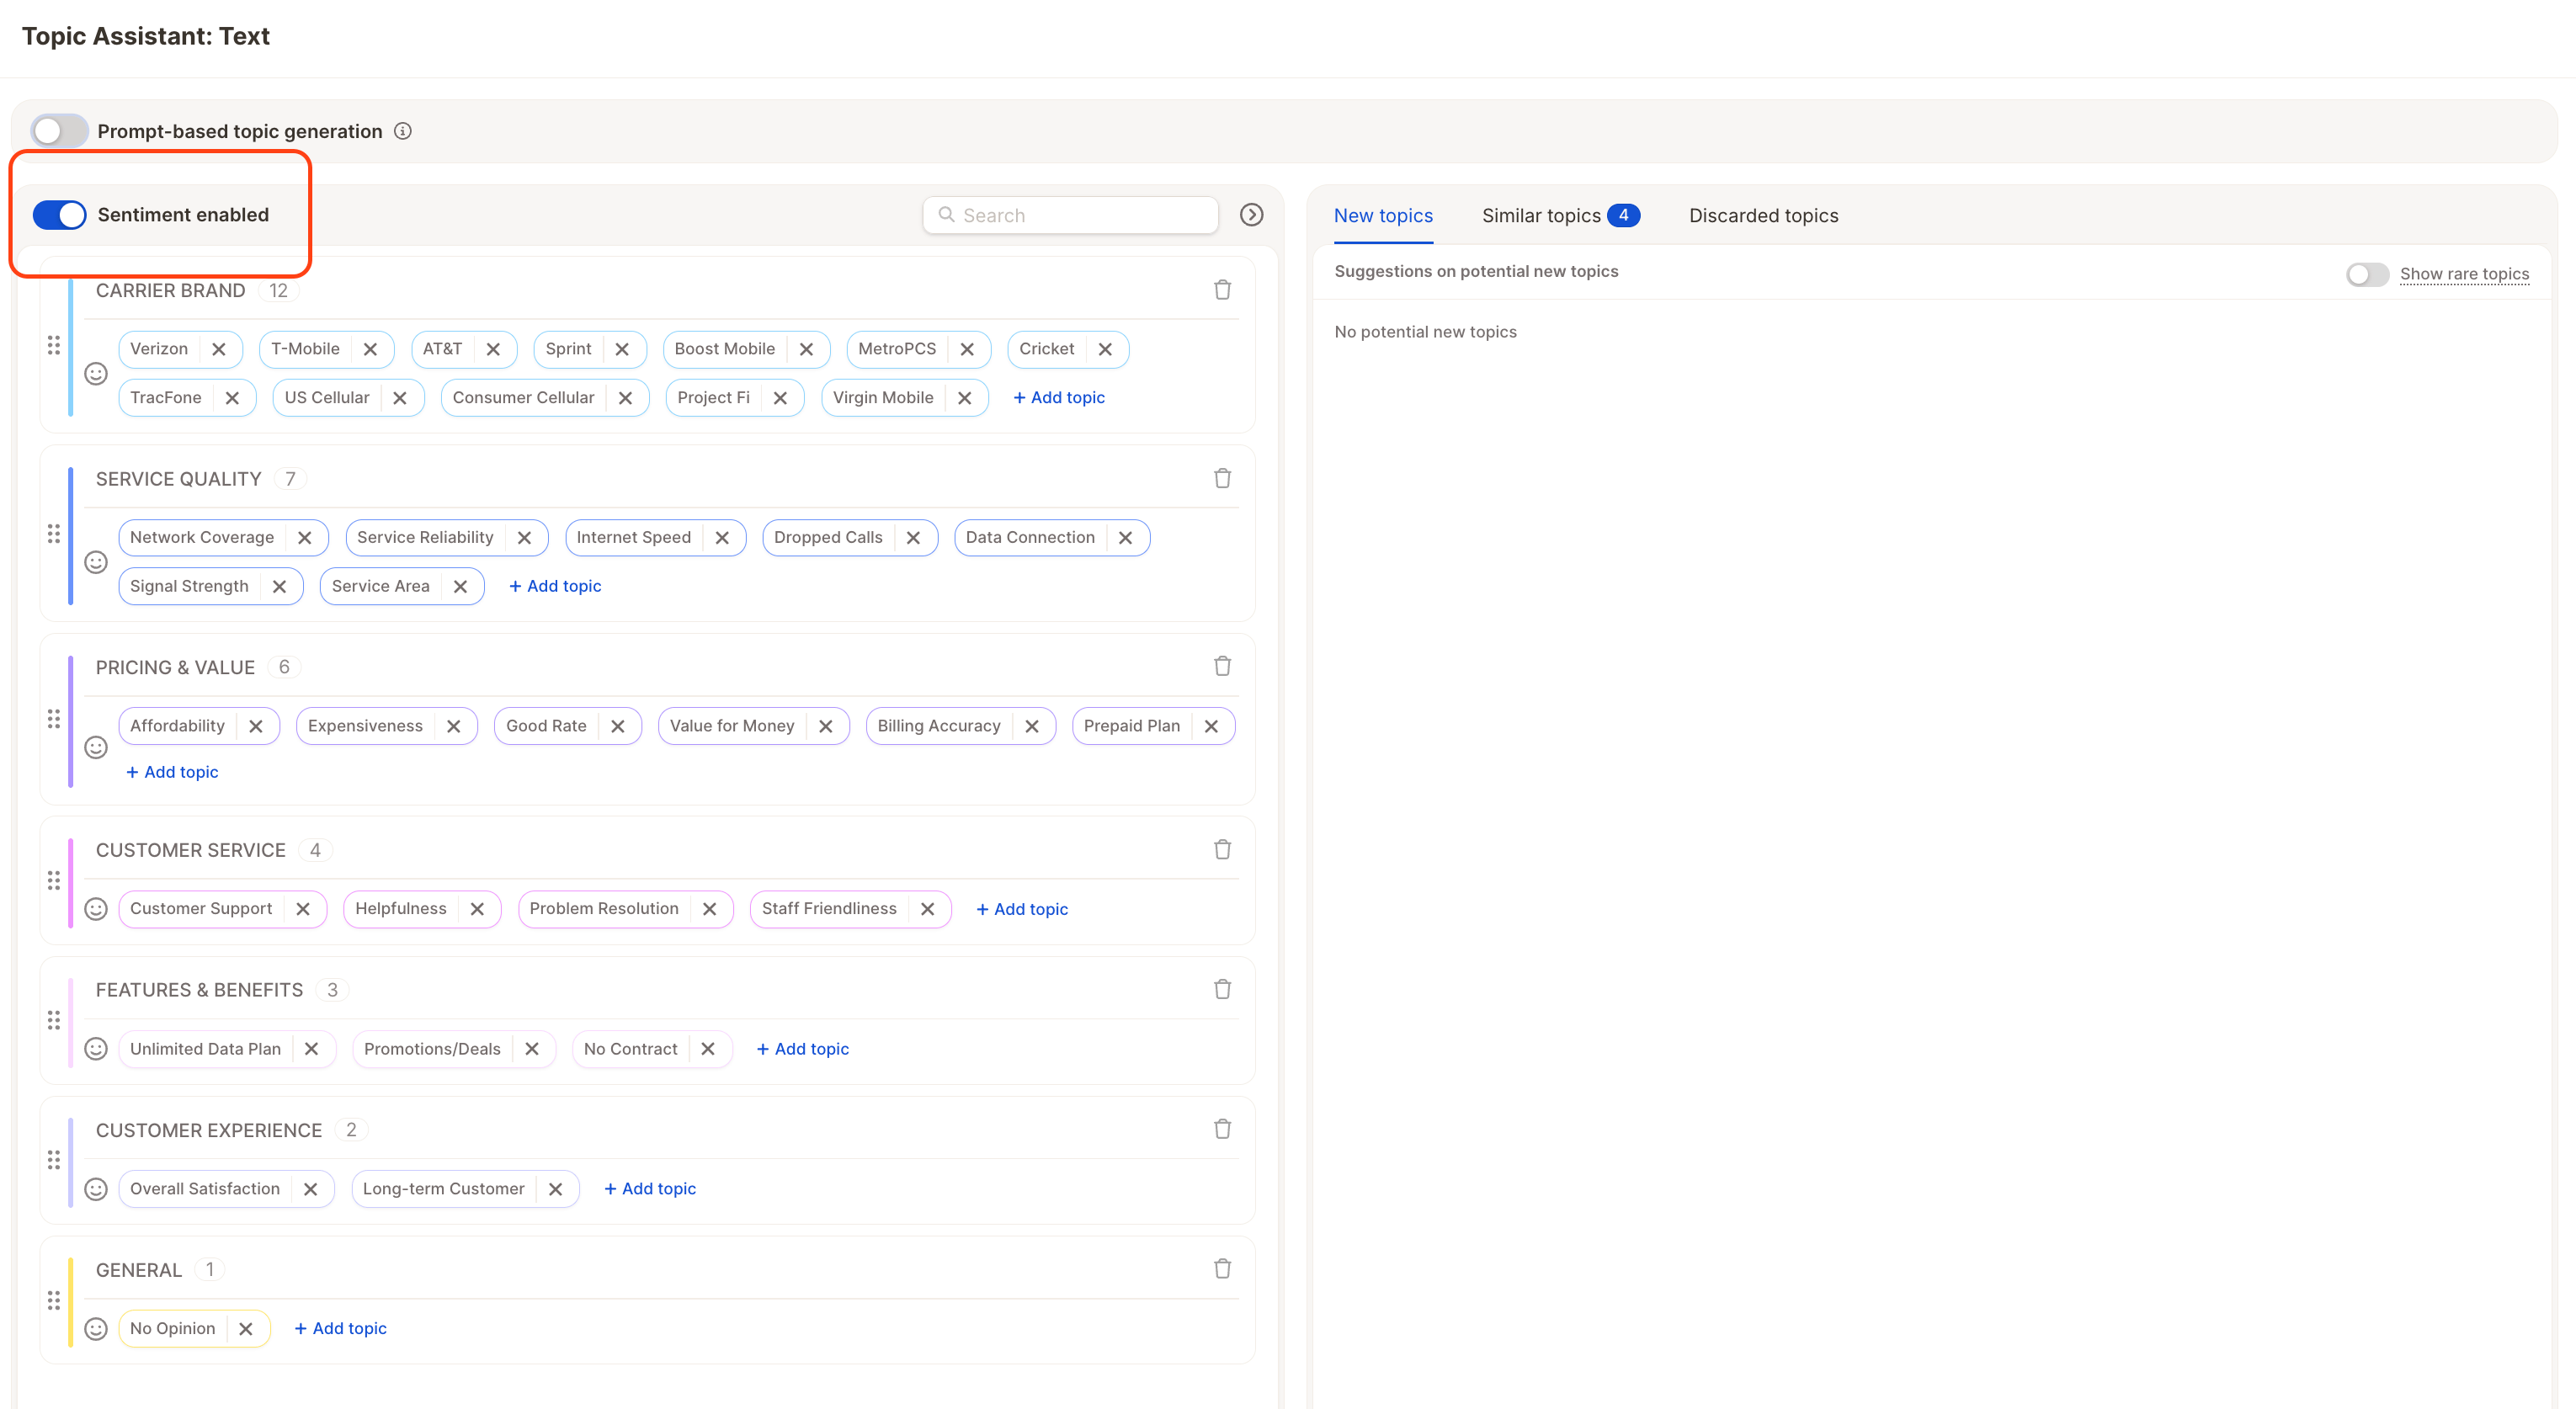Remove the T-Mobile topic
Image resolution: width=2576 pixels, height=1409 pixels.
[x=371, y=349]
